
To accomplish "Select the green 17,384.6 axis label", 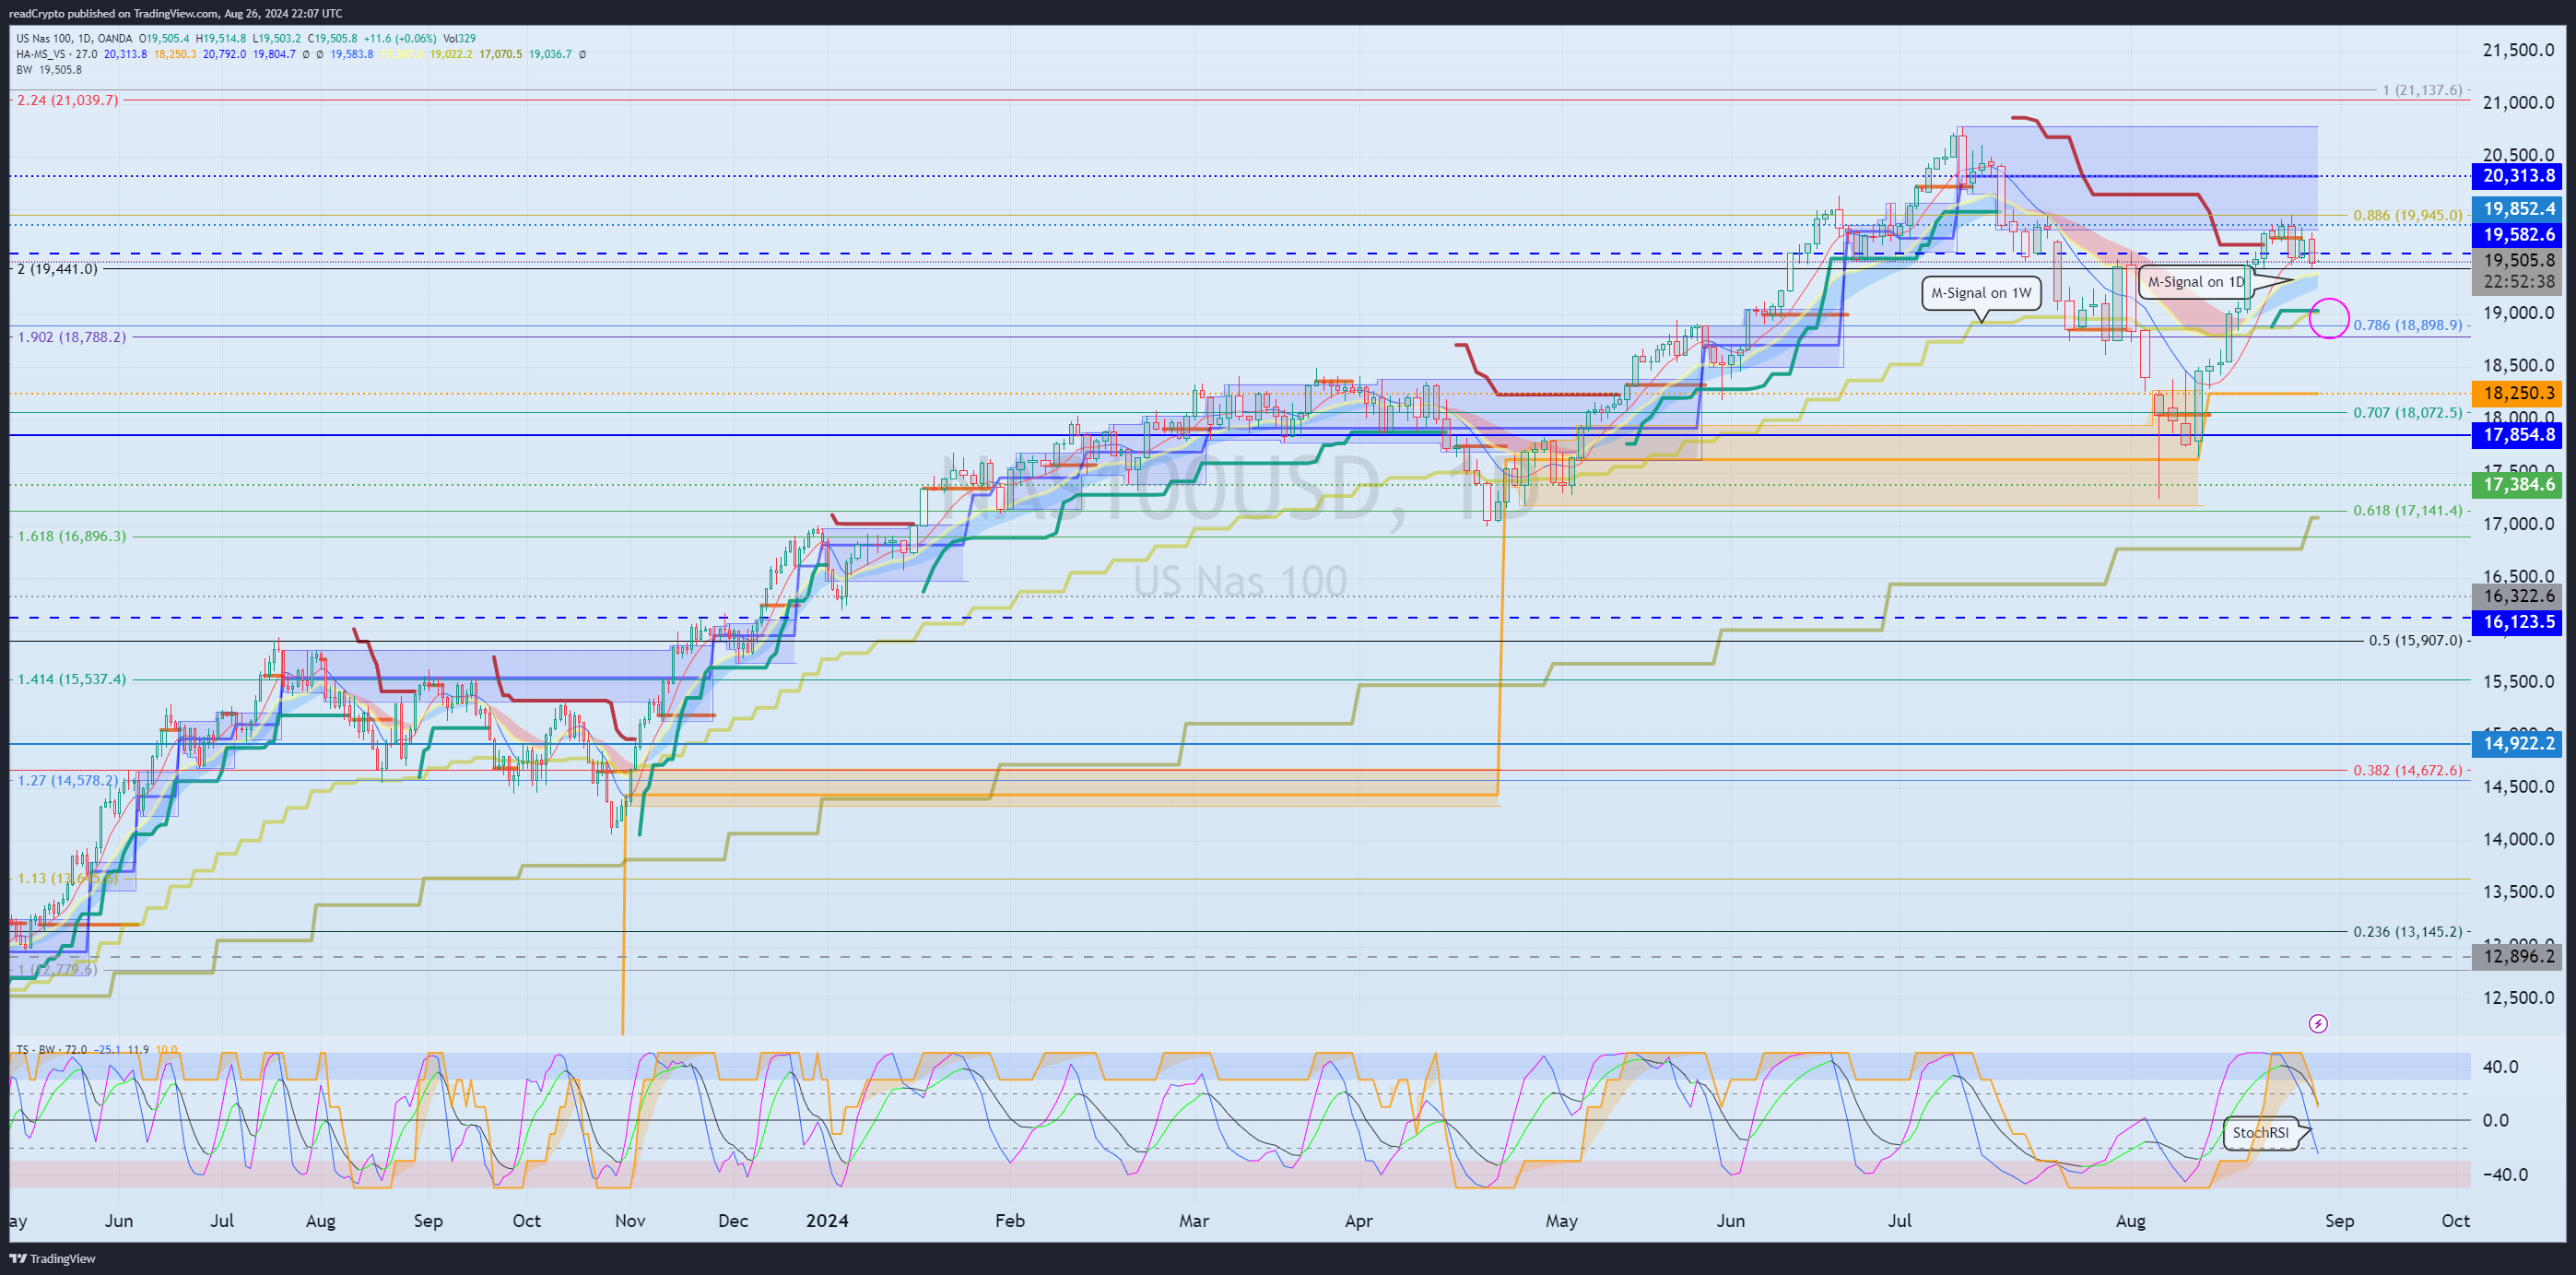I will (x=2517, y=485).
